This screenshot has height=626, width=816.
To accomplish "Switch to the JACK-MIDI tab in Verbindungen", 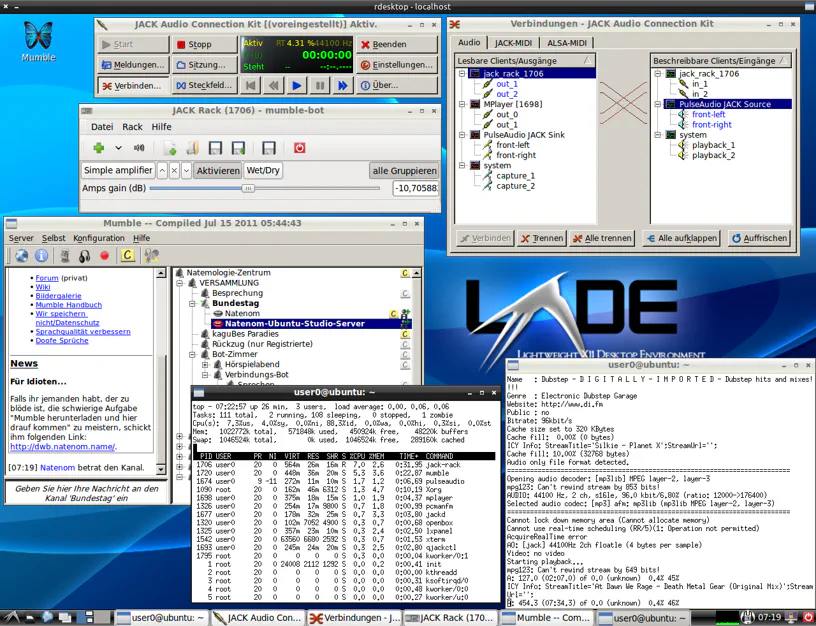I will pyautogui.click(x=513, y=43).
